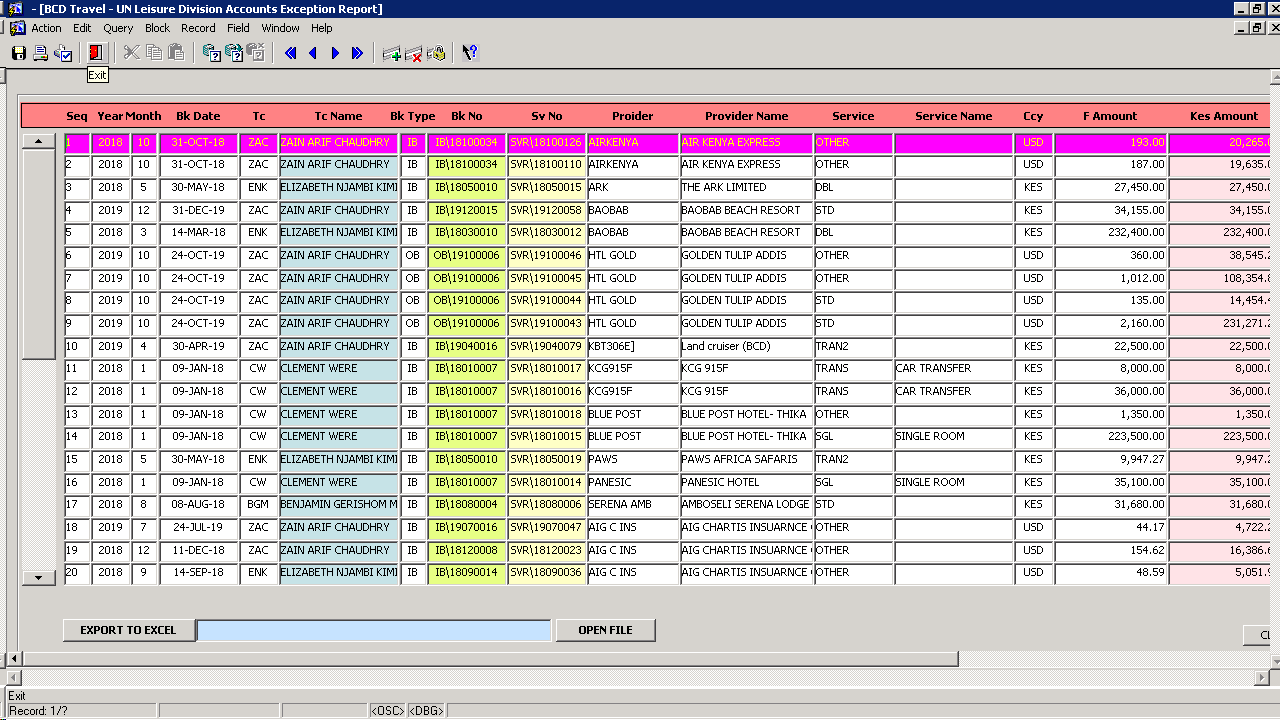
Task: Click the Remove Record red X icon
Action: tap(414, 53)
